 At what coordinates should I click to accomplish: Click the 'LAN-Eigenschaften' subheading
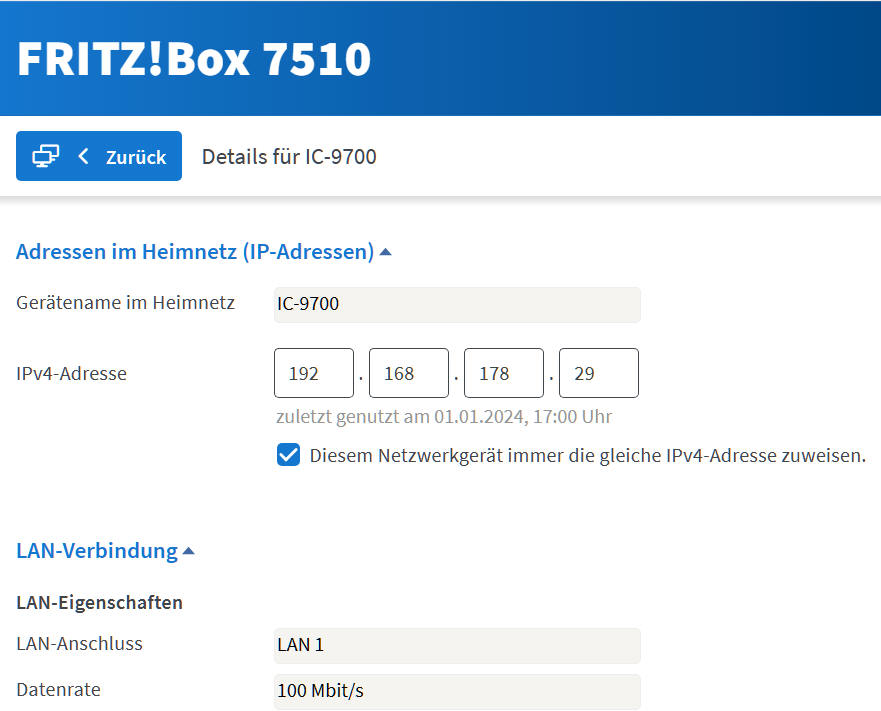(x=99, y=603)
